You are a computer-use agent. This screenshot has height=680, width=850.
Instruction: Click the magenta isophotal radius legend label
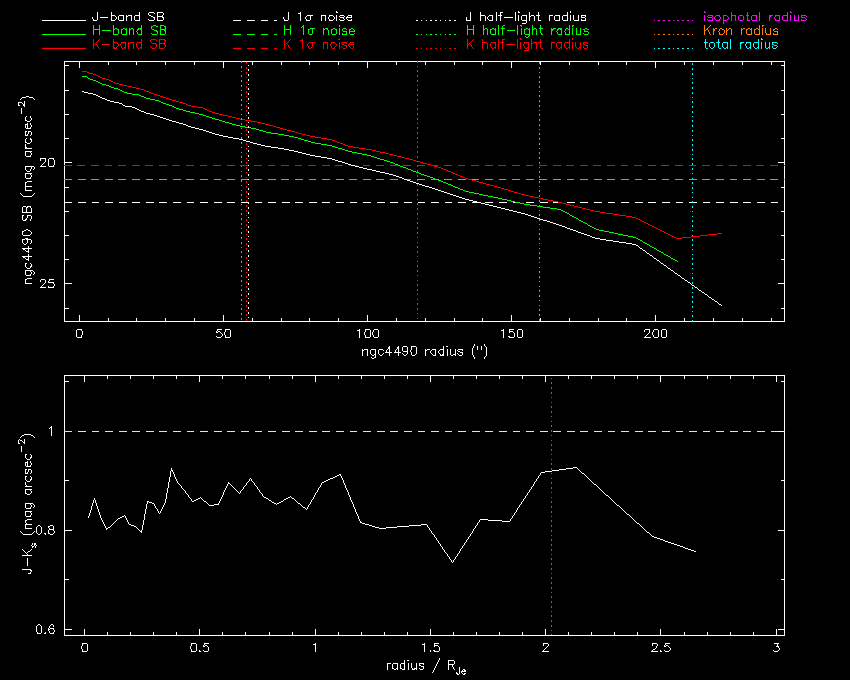754,18
